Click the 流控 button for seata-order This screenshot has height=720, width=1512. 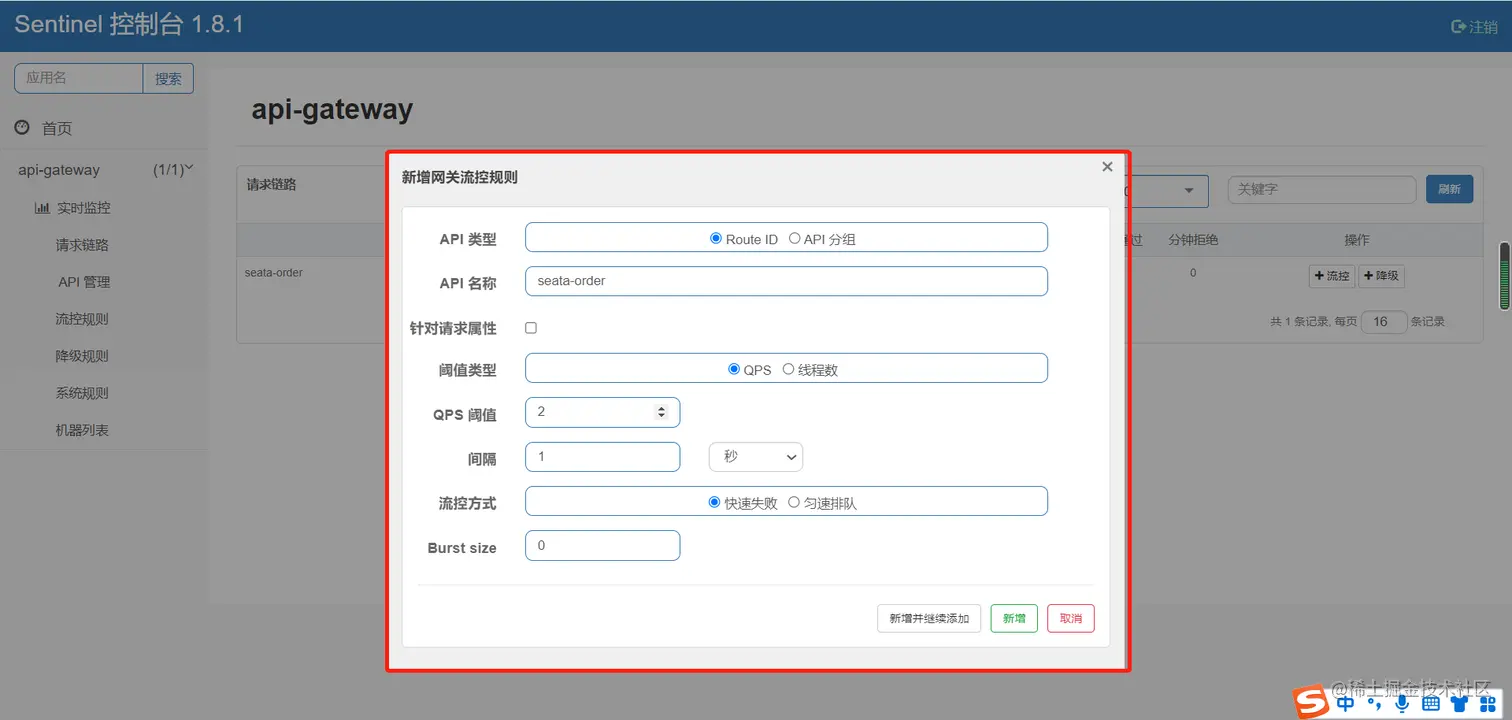1332,275
